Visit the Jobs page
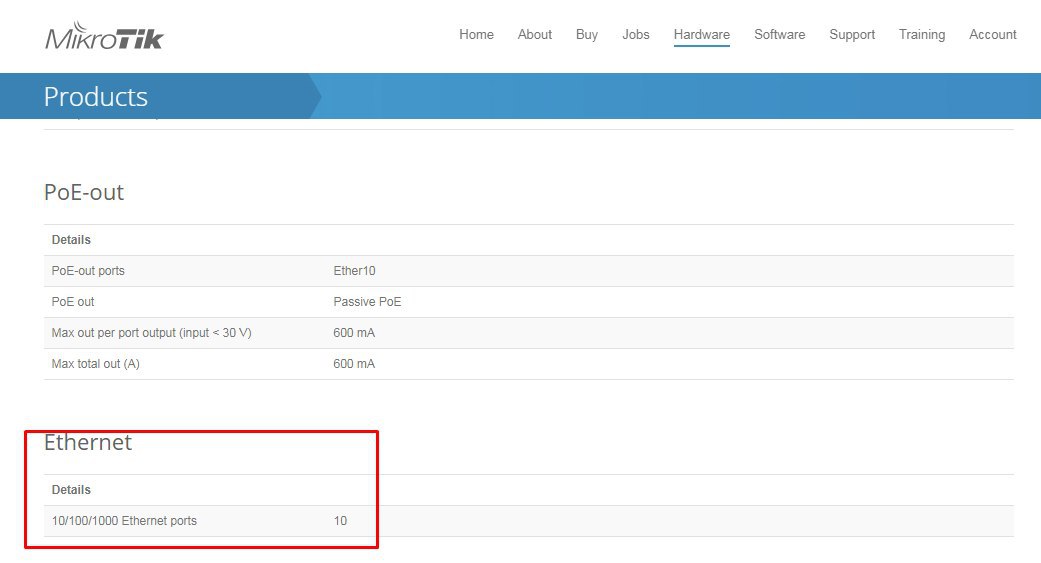The image size is (1041, 563). coord(635,35)
